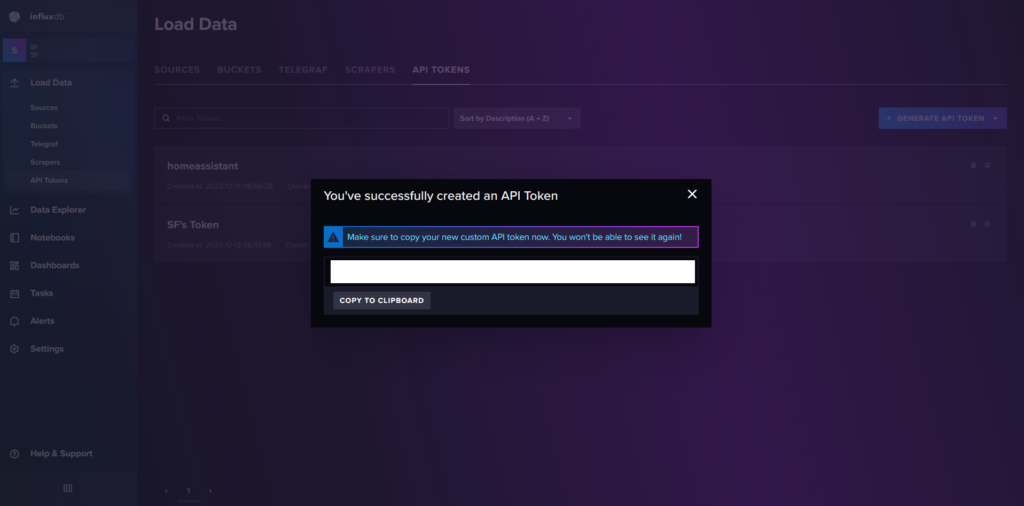Collapse the sidebar using bottom toggle icon
This screenshot has width=1024, height=506.
tap(68, 488)
